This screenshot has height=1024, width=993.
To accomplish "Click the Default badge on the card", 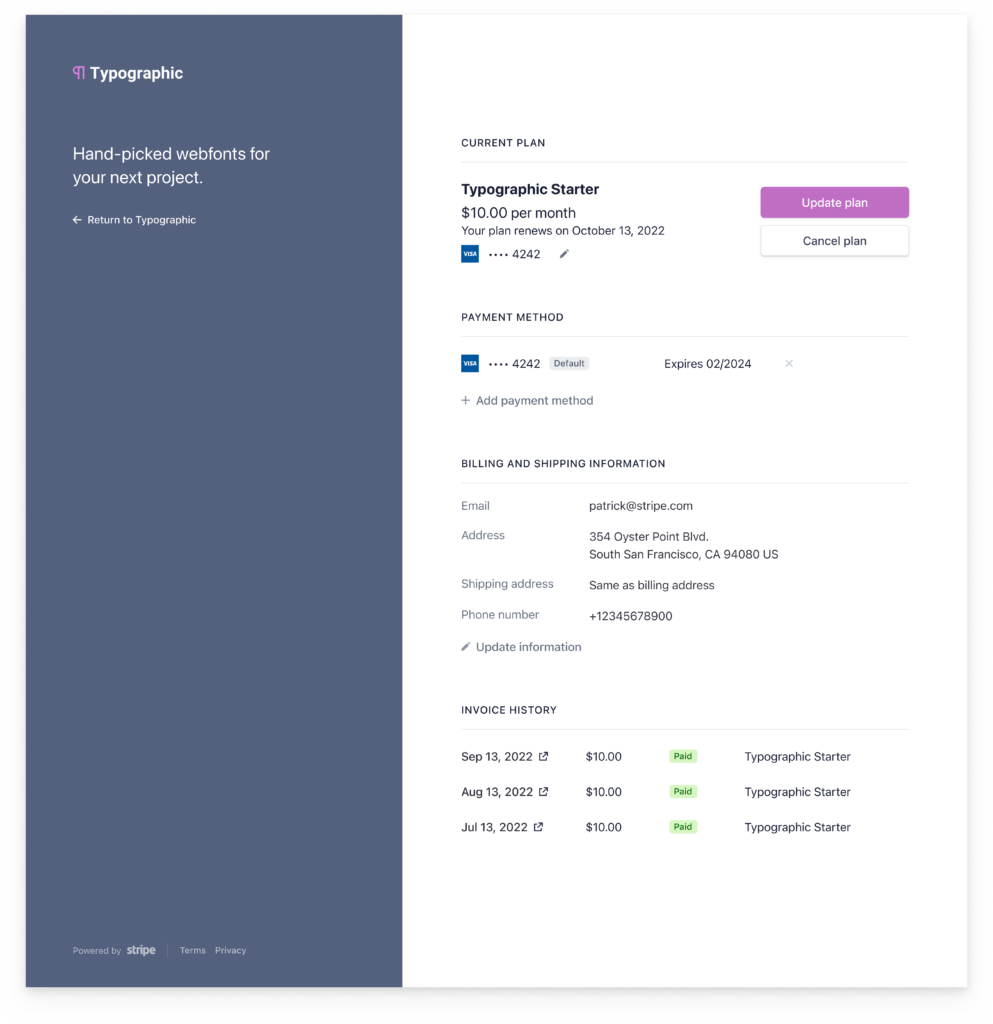I will pos(569,364).
